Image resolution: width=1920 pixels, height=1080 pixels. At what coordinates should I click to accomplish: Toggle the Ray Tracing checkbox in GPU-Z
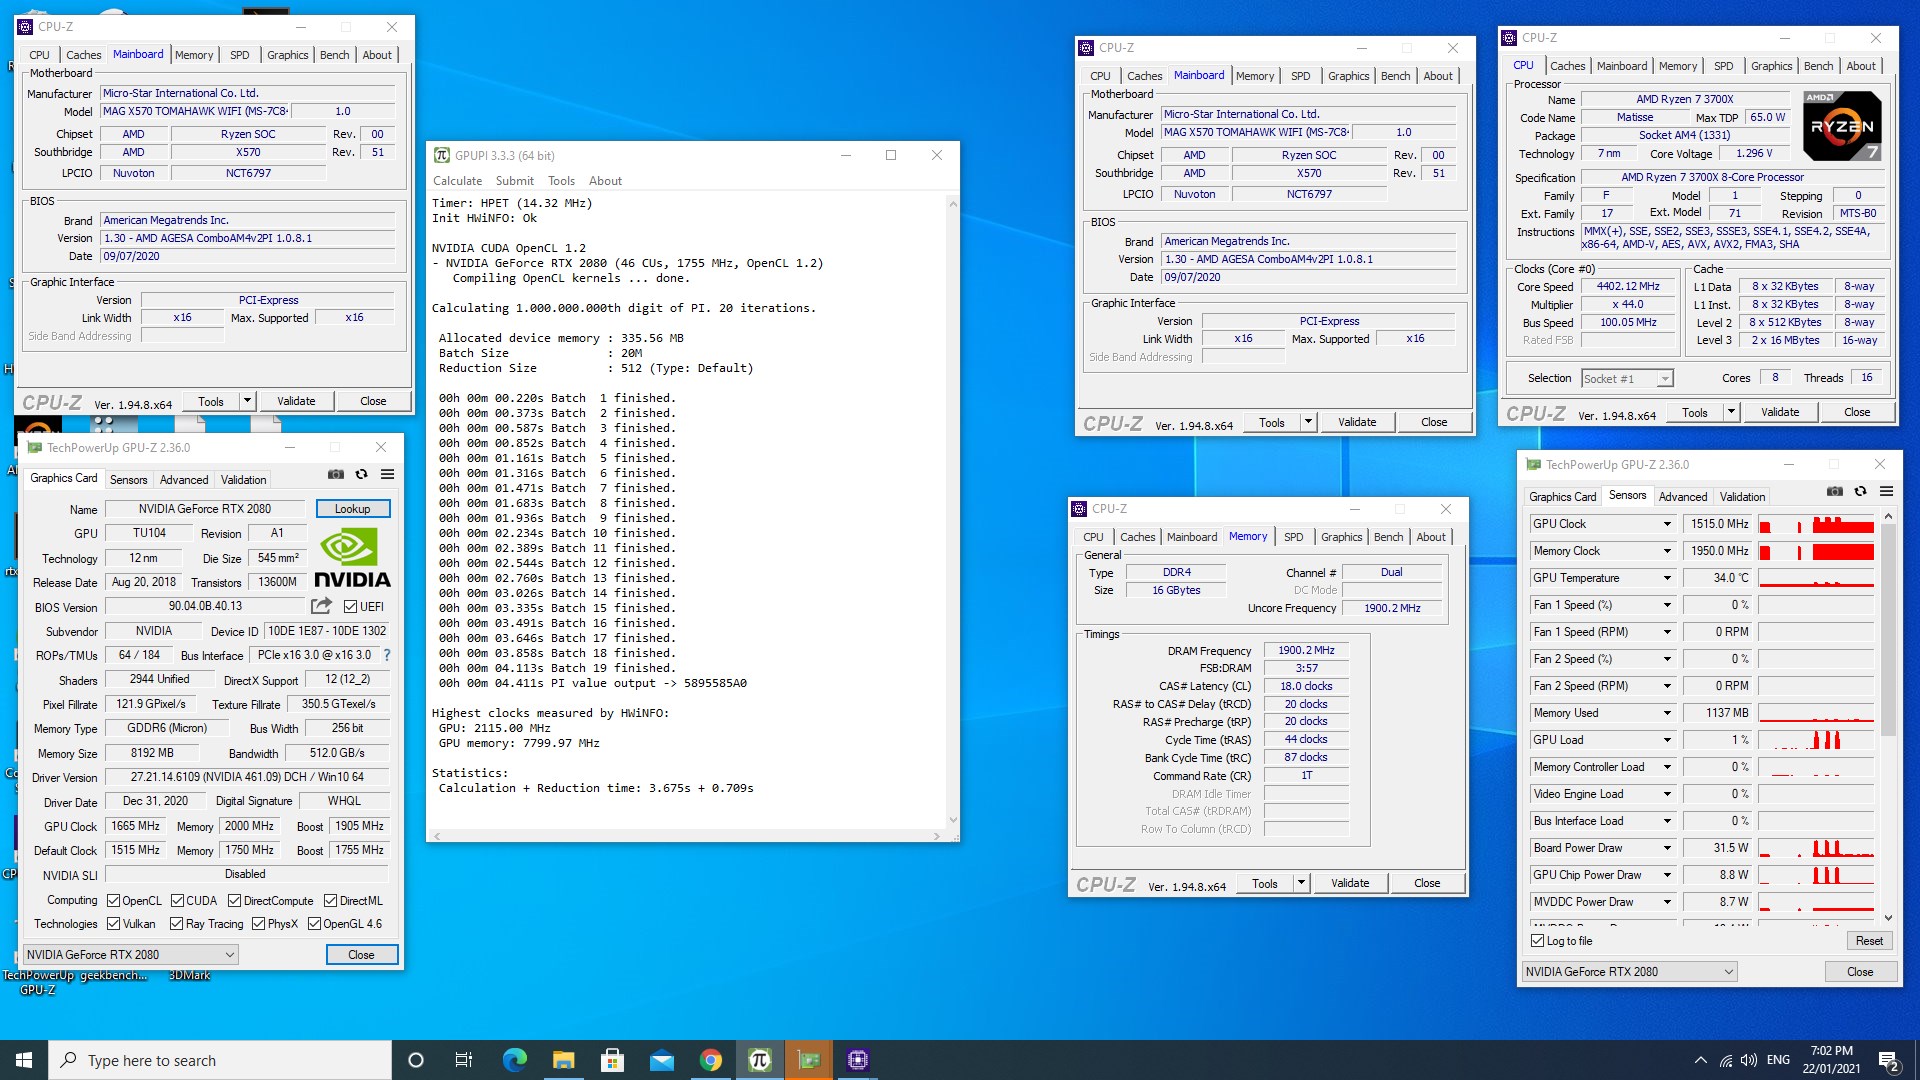point(177,924)
